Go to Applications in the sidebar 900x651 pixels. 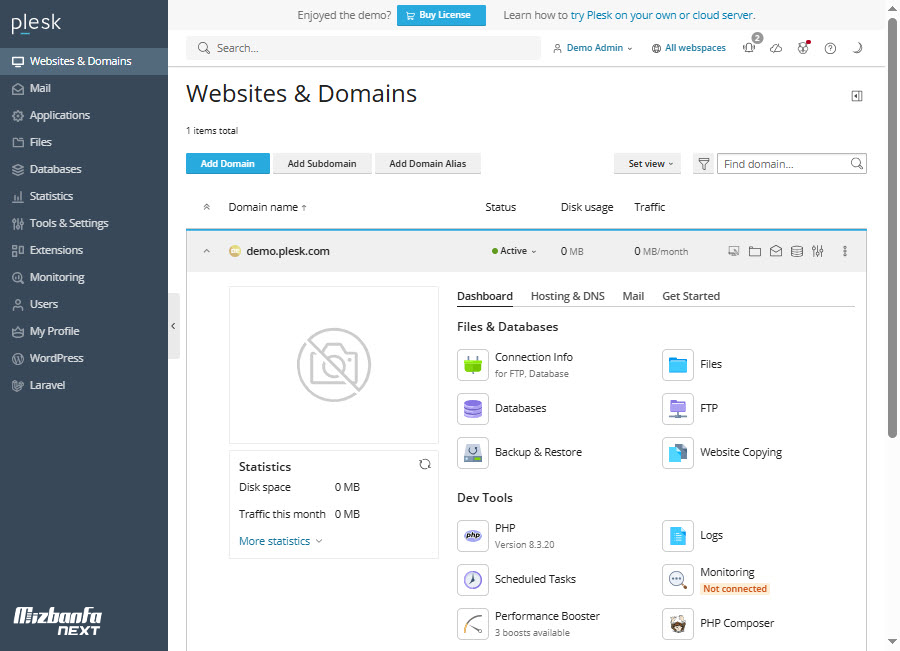[84, 115]
